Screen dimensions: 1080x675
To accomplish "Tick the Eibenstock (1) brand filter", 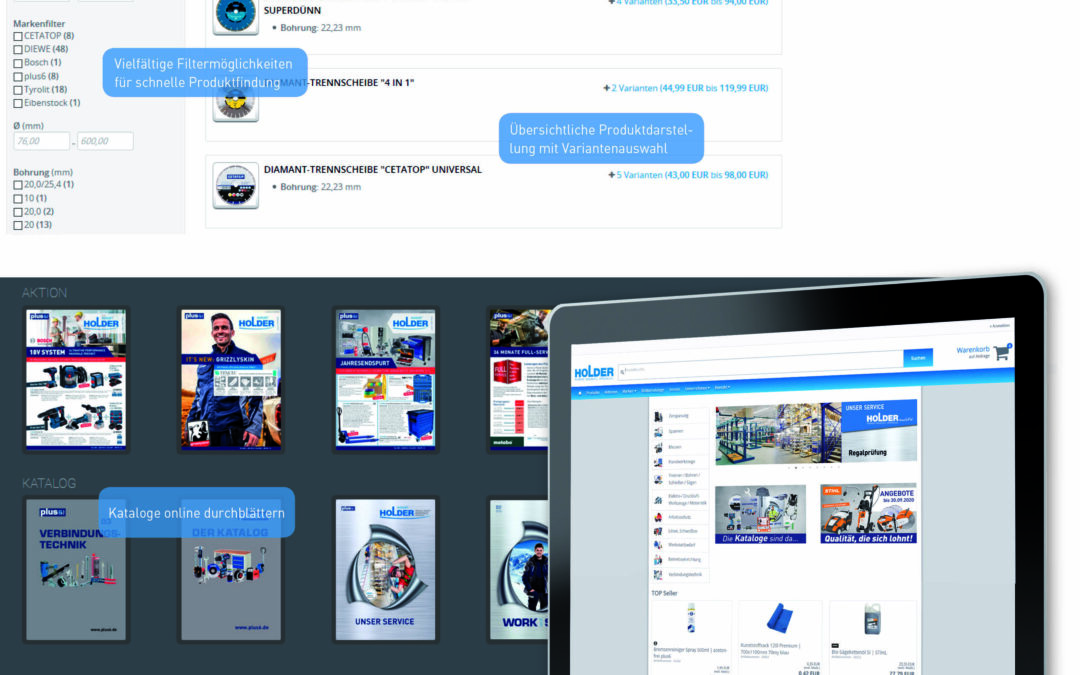I will [x=18, y=103].
